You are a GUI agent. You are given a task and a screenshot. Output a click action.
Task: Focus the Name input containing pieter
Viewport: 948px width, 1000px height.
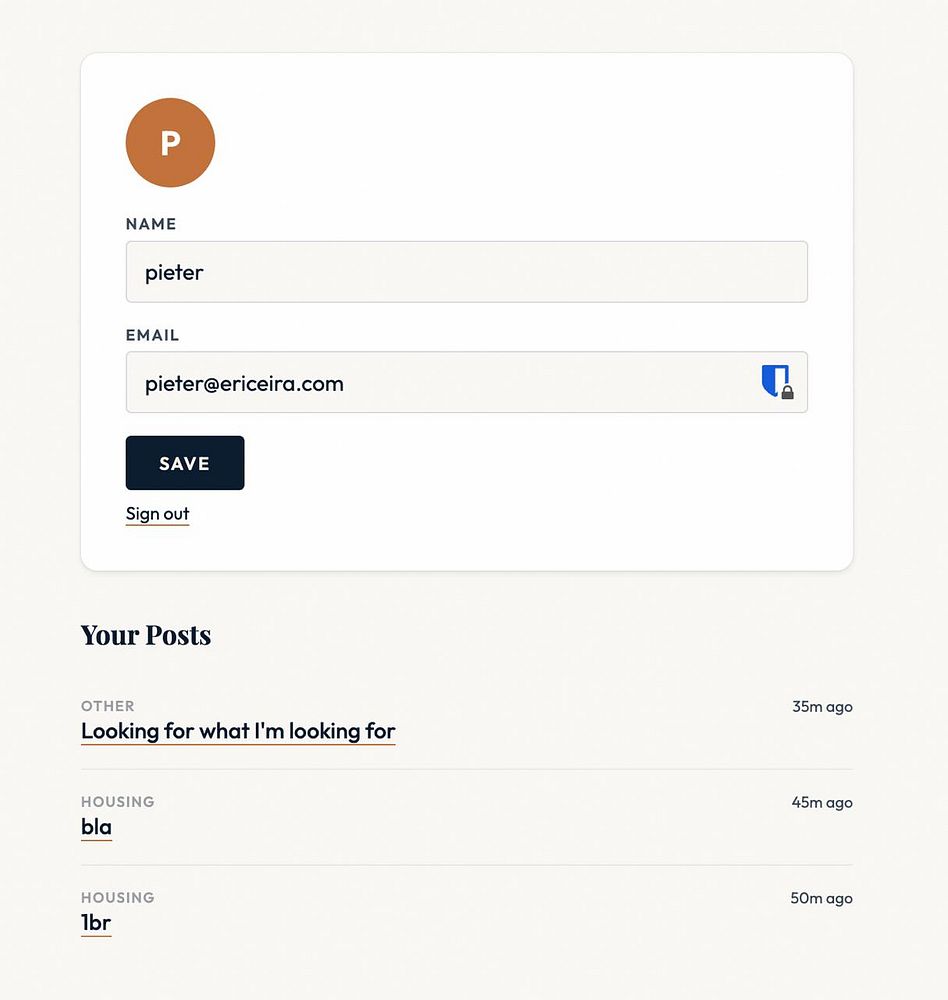pos(466,272)
